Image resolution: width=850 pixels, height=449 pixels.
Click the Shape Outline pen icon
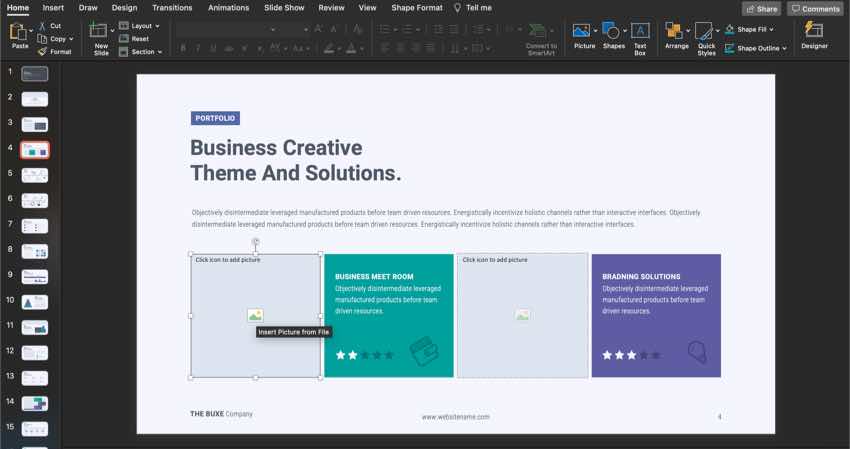[x=730, y=48]
